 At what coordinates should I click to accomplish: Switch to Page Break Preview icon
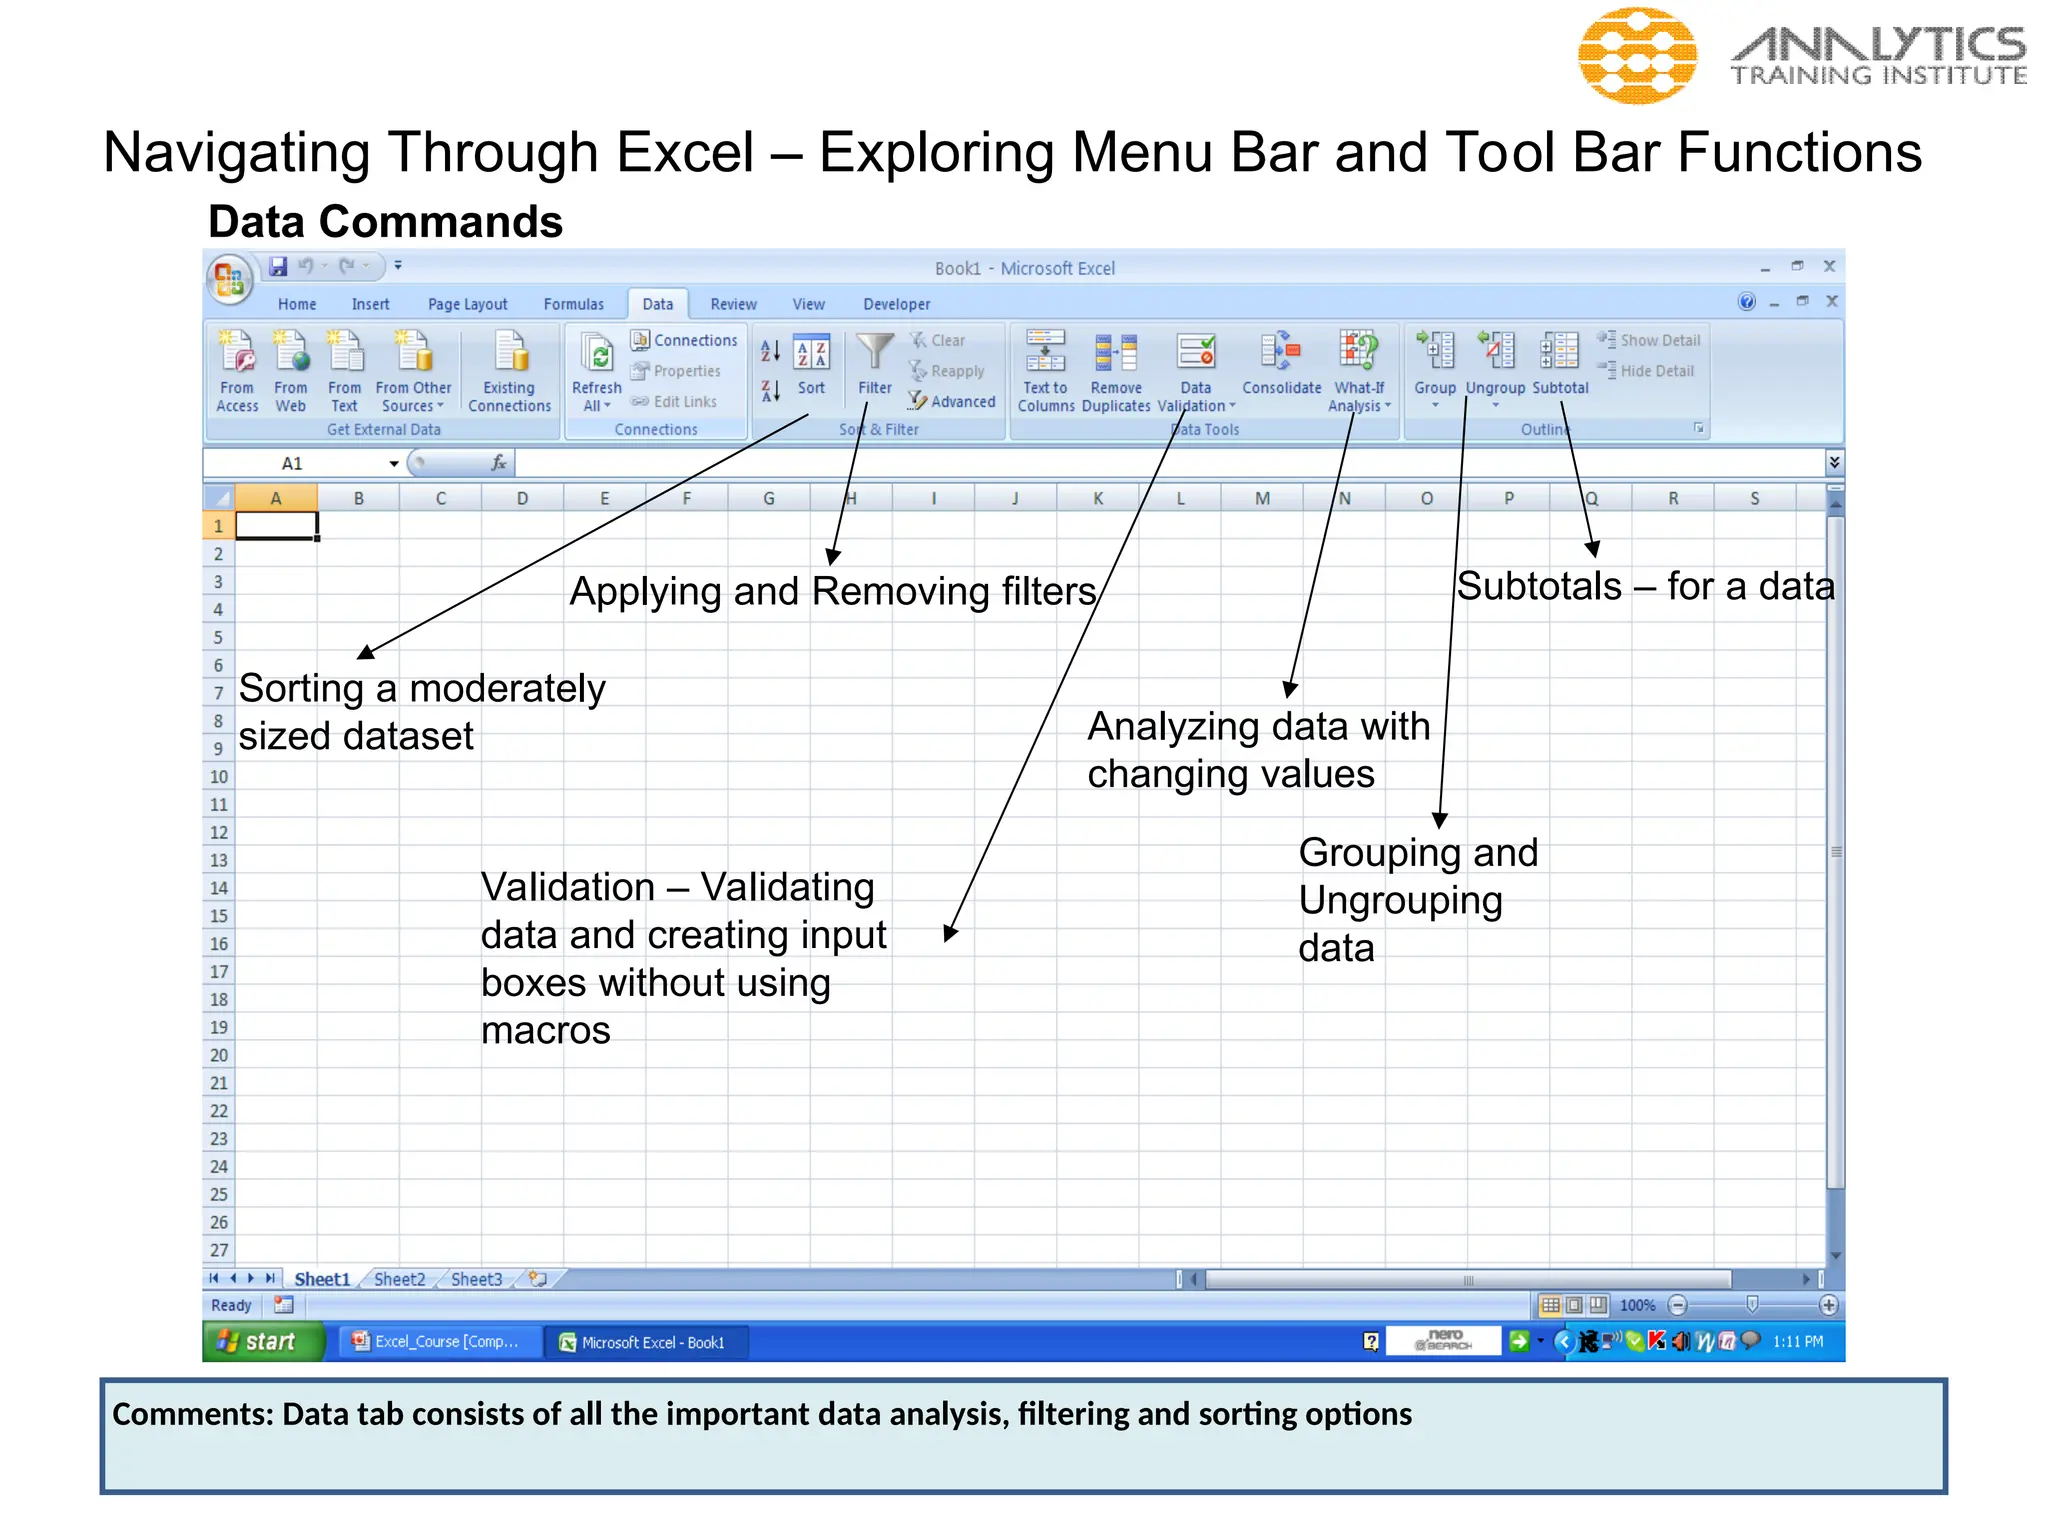click(x=1598, y=1305)
